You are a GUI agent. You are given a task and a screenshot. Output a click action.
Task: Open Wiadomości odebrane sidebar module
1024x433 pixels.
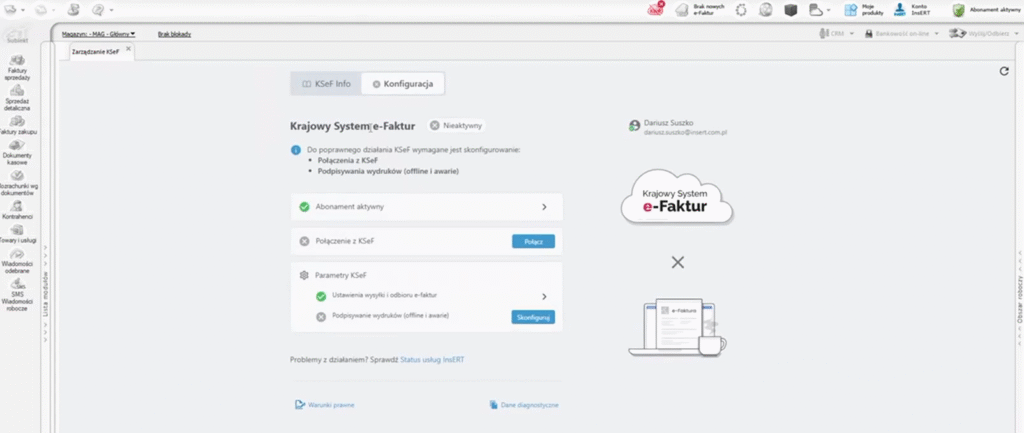coord(17,264)
